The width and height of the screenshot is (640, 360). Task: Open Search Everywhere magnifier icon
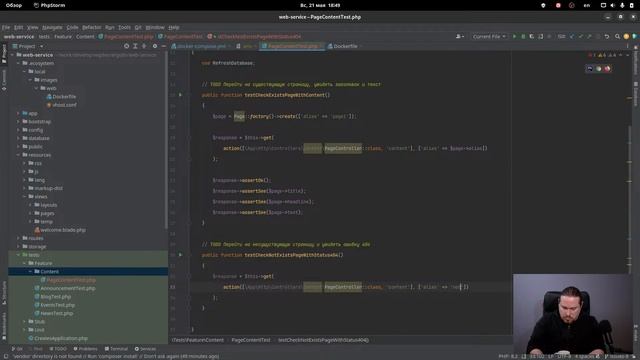pyautogui.click(x=618, y=37)
